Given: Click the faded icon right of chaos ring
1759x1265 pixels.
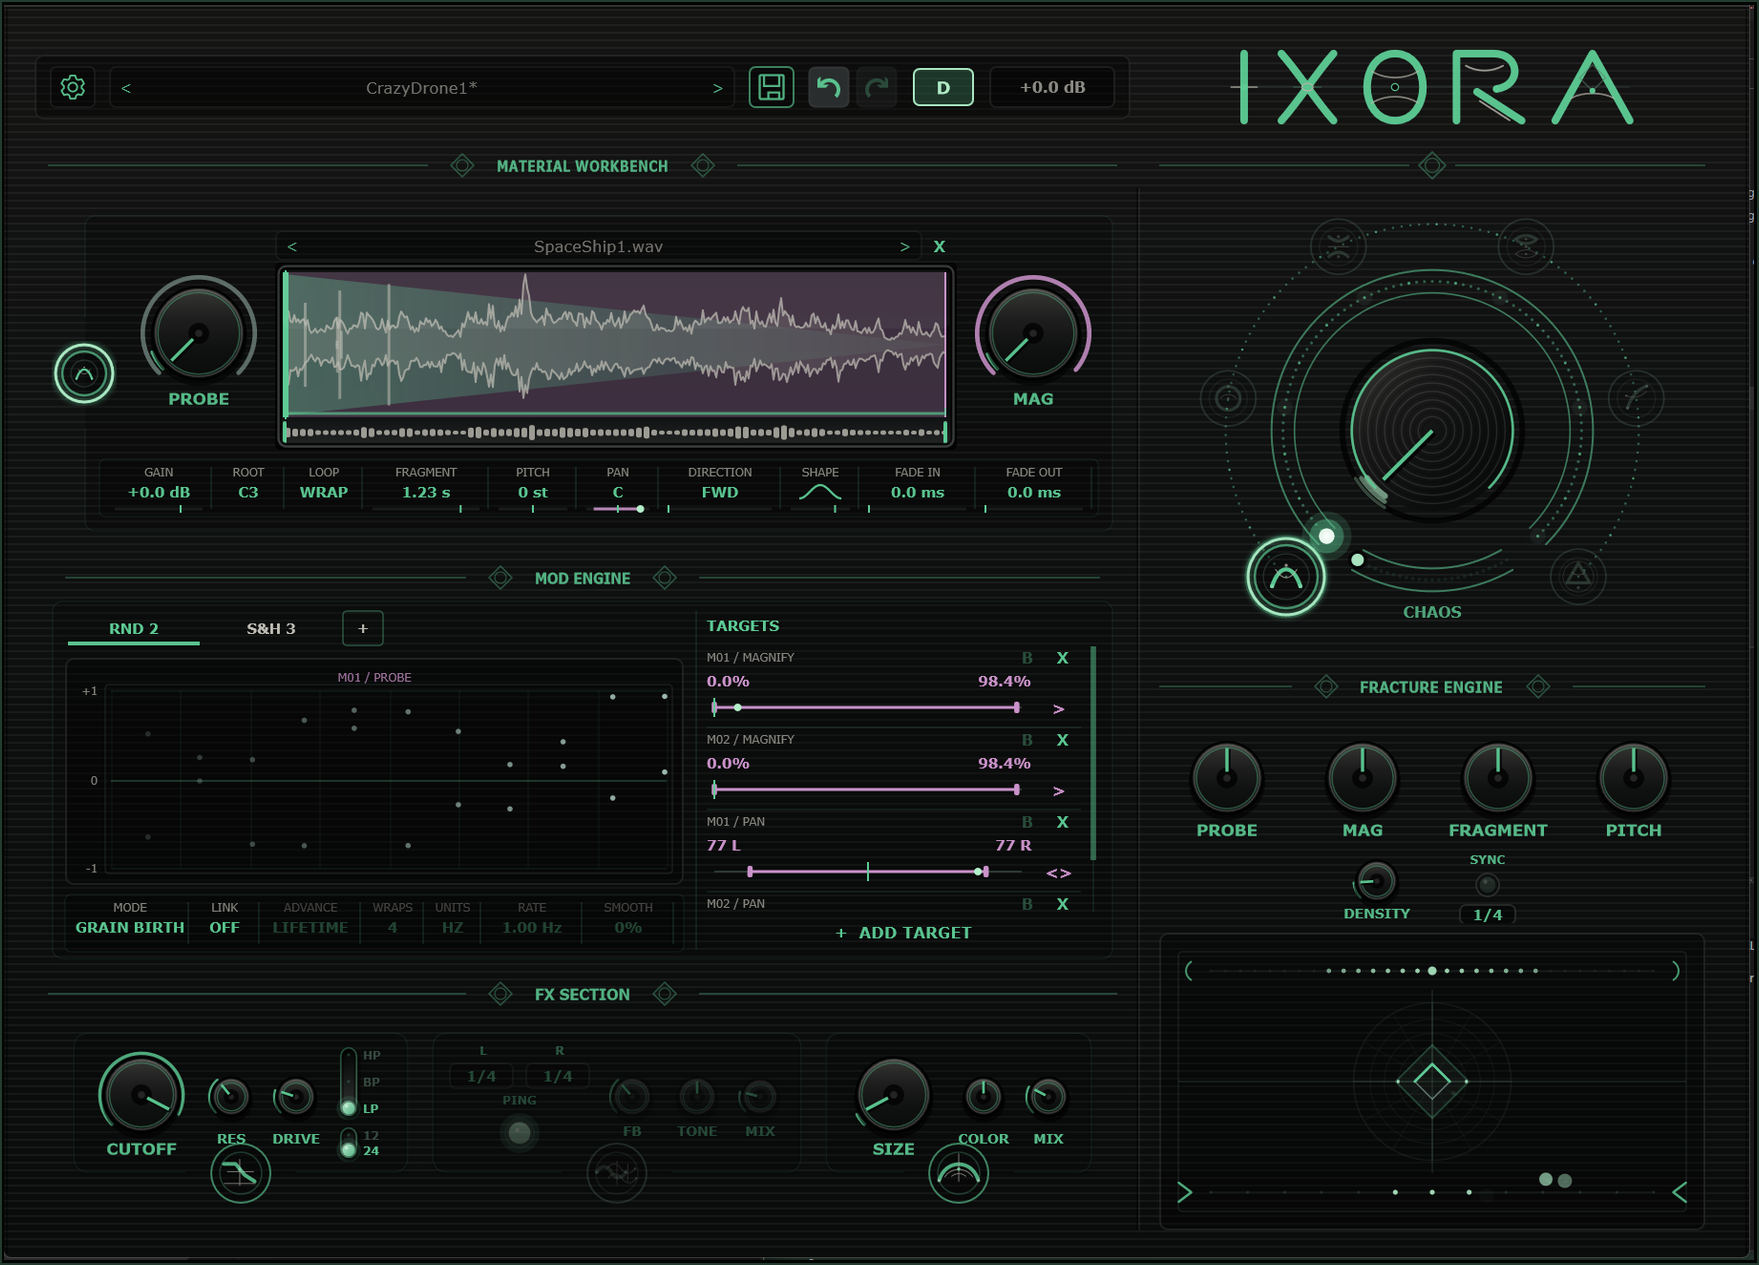Looking at the screenshot, I should (x=1636, y=399).
